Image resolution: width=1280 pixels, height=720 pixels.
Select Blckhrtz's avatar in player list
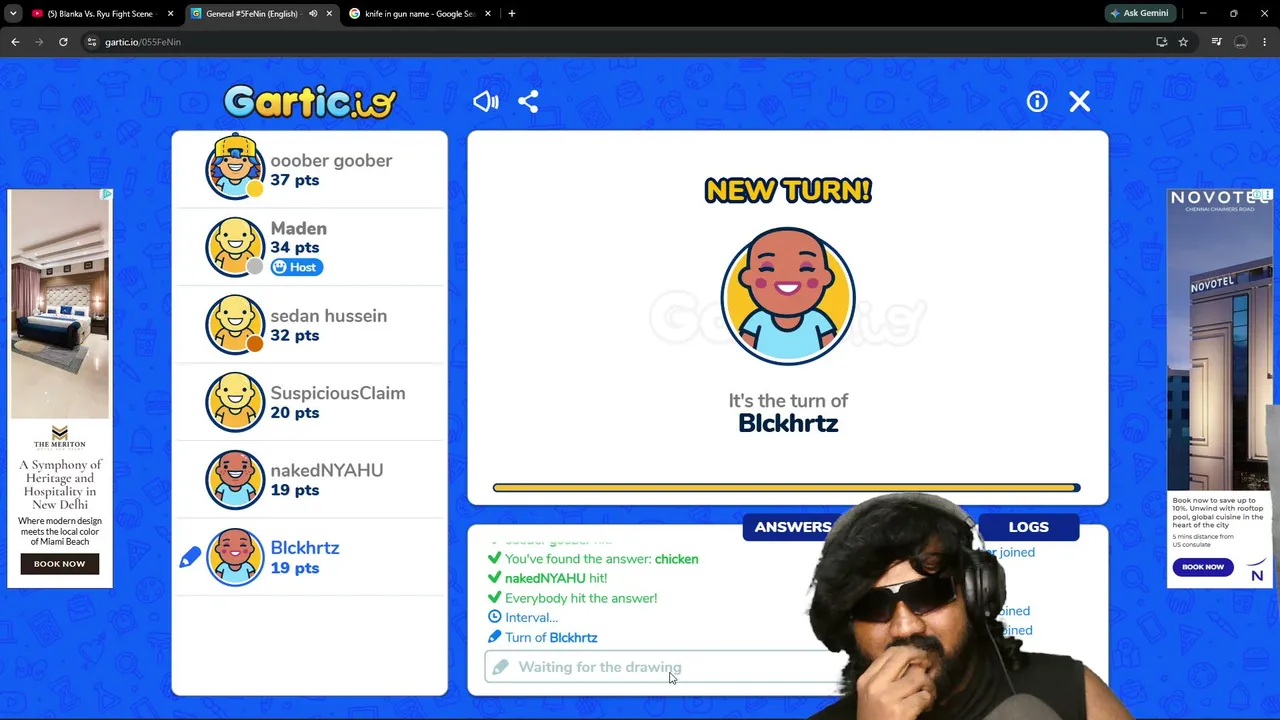pyautogui.click(x=235, y=557)
